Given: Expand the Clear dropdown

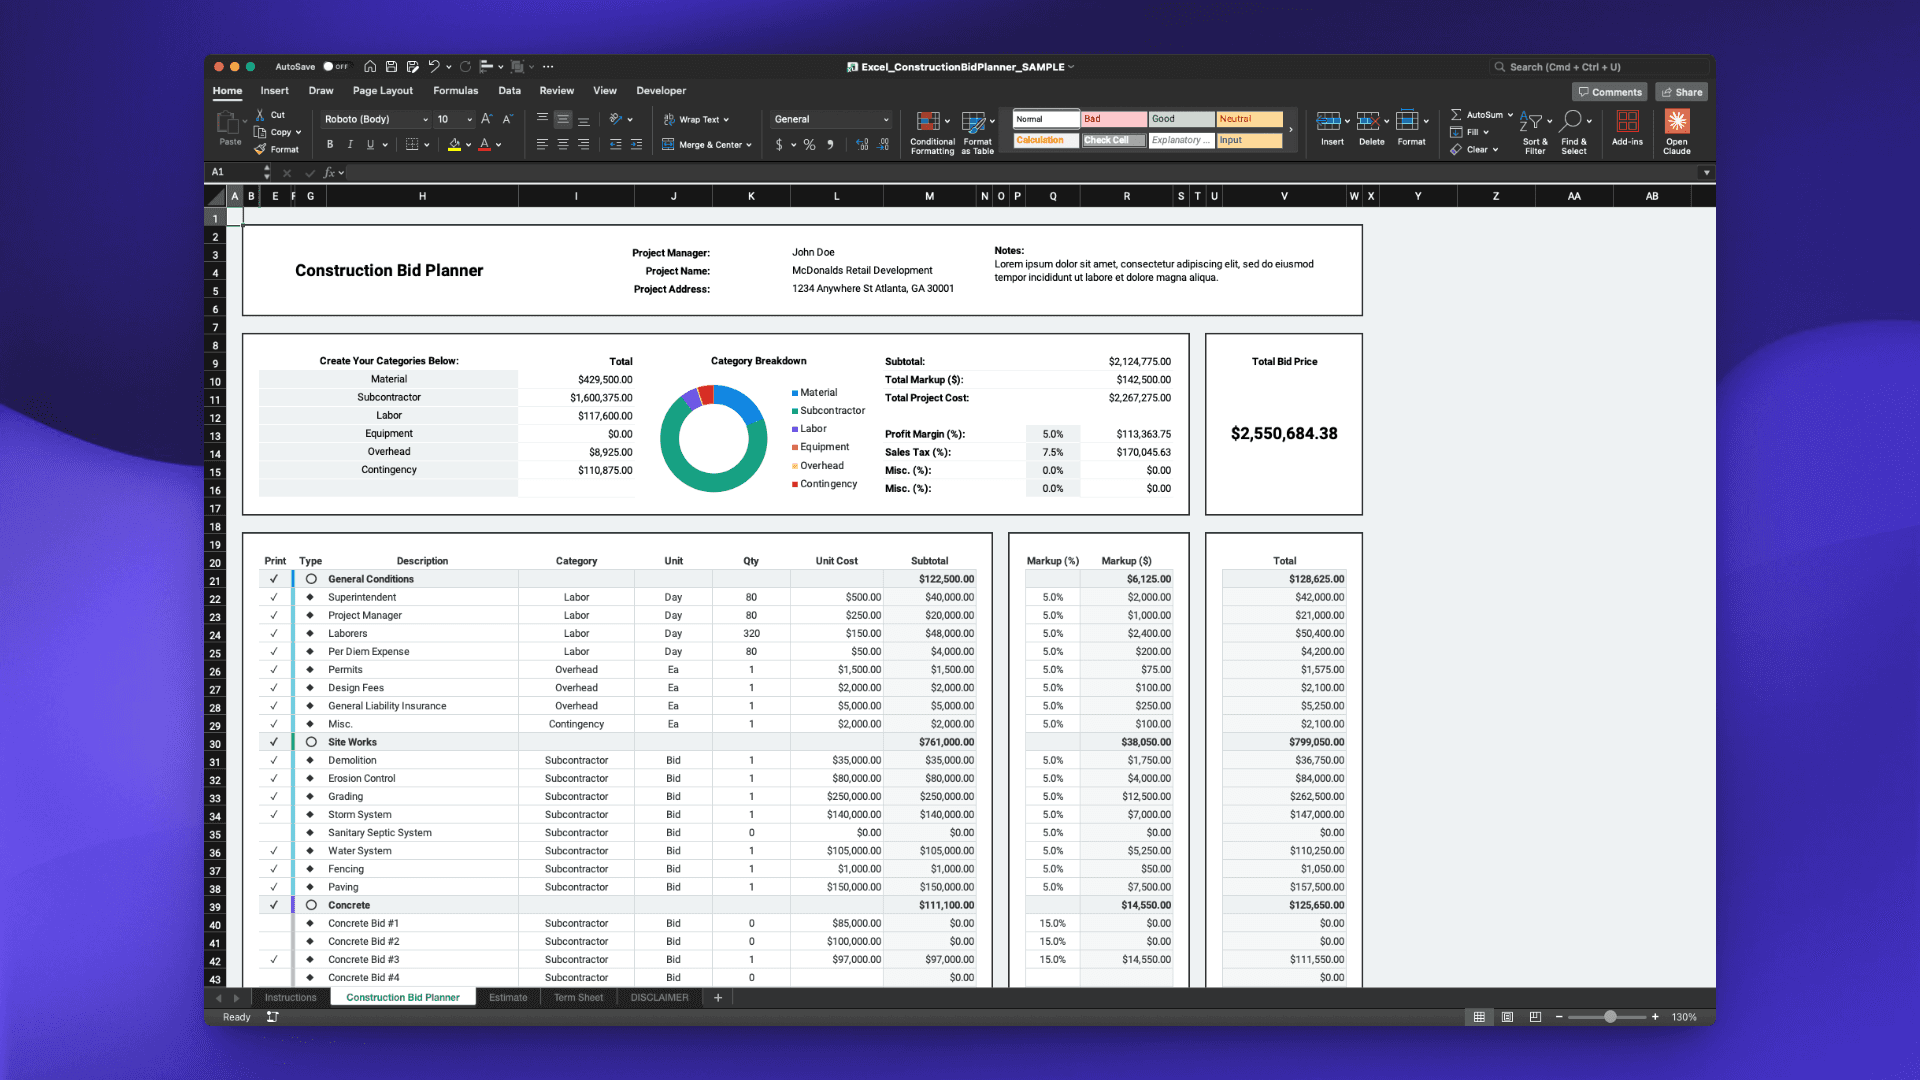Looking at the screenshot, I should 1495,150.
